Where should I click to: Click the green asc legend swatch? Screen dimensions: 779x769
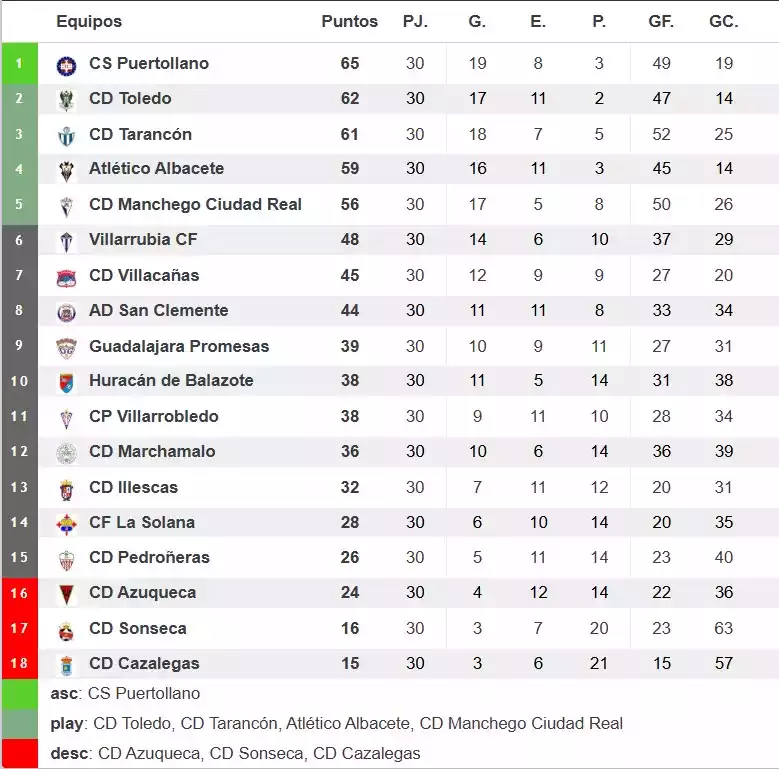[x=19, y=694]
